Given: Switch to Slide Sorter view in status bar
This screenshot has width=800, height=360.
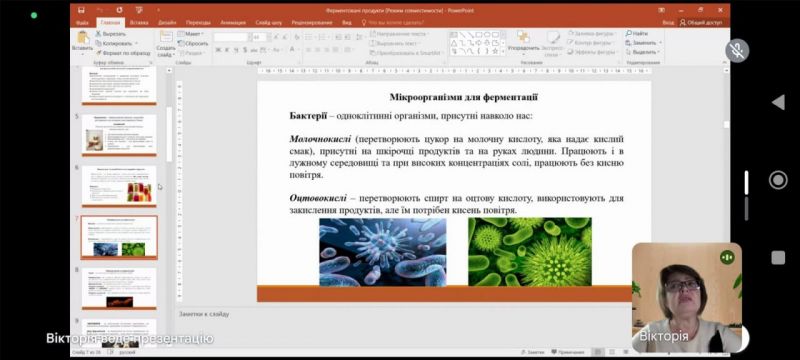Looking at the screenshot, I should pyautogui.click(x=612, y=352).
